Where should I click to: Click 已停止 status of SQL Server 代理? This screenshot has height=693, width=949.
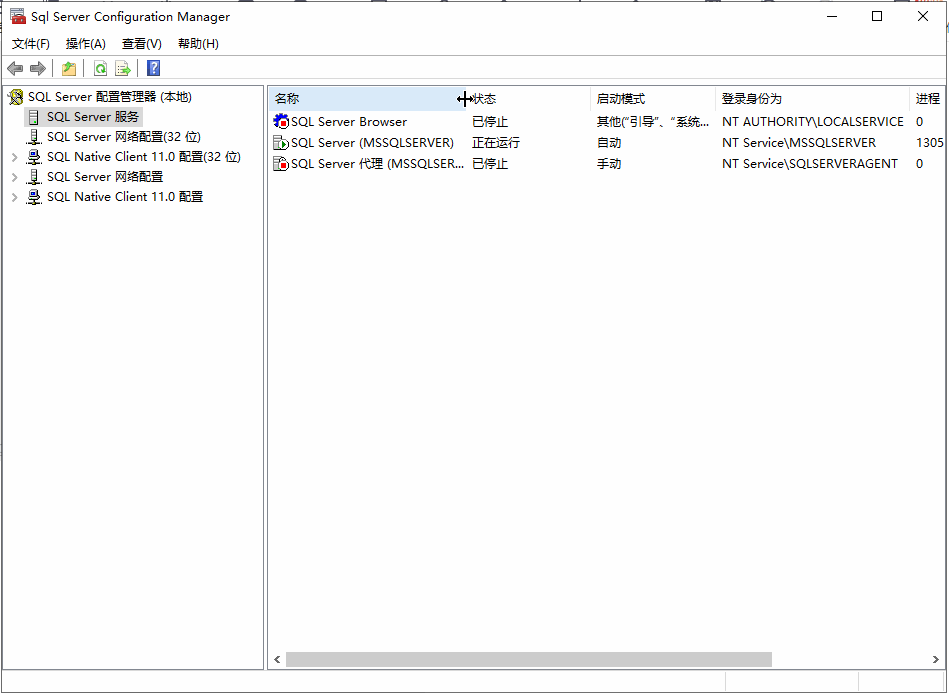click(x=490, y=163)
